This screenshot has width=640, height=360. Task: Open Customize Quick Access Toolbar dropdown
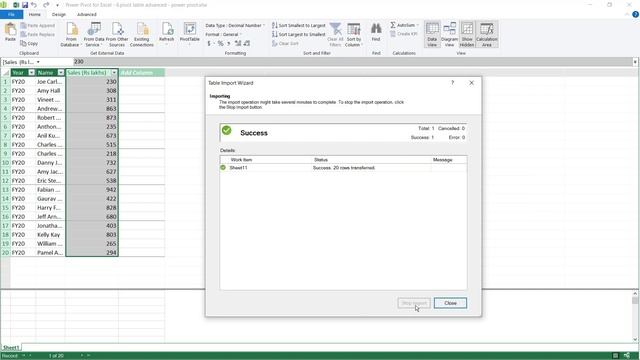tap(57, 5)
